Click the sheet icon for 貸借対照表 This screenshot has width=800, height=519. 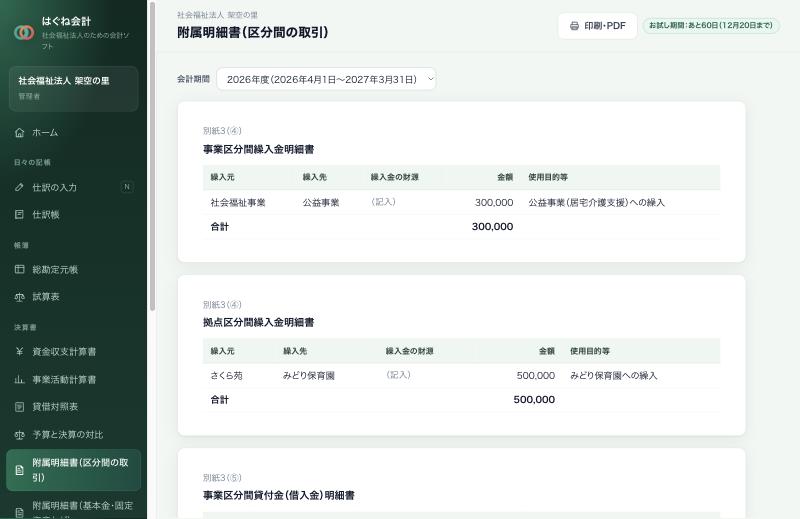pos(19,407)
